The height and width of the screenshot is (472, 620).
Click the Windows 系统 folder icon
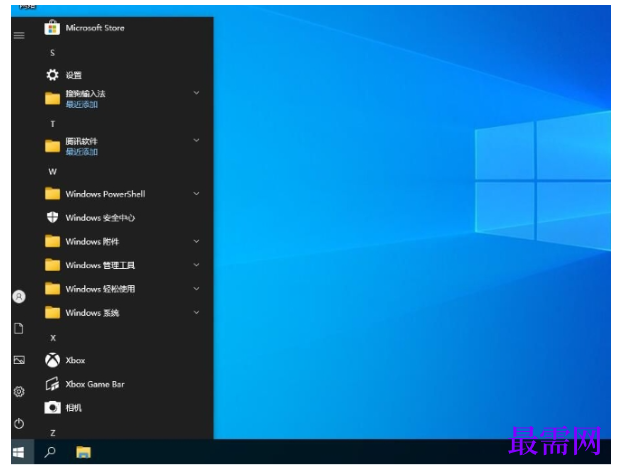52,313
